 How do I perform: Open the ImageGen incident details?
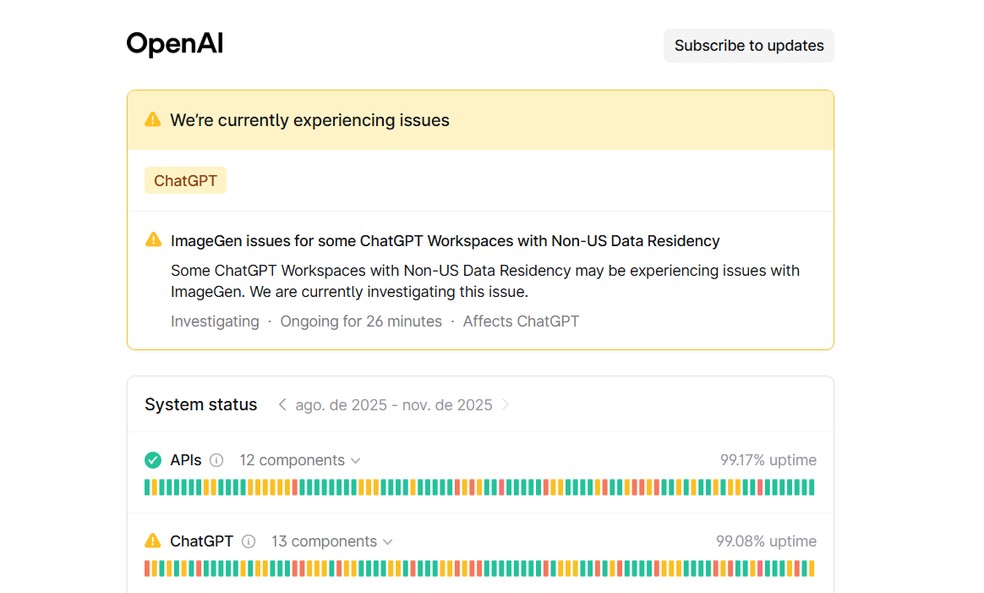[x=444, y=240]
